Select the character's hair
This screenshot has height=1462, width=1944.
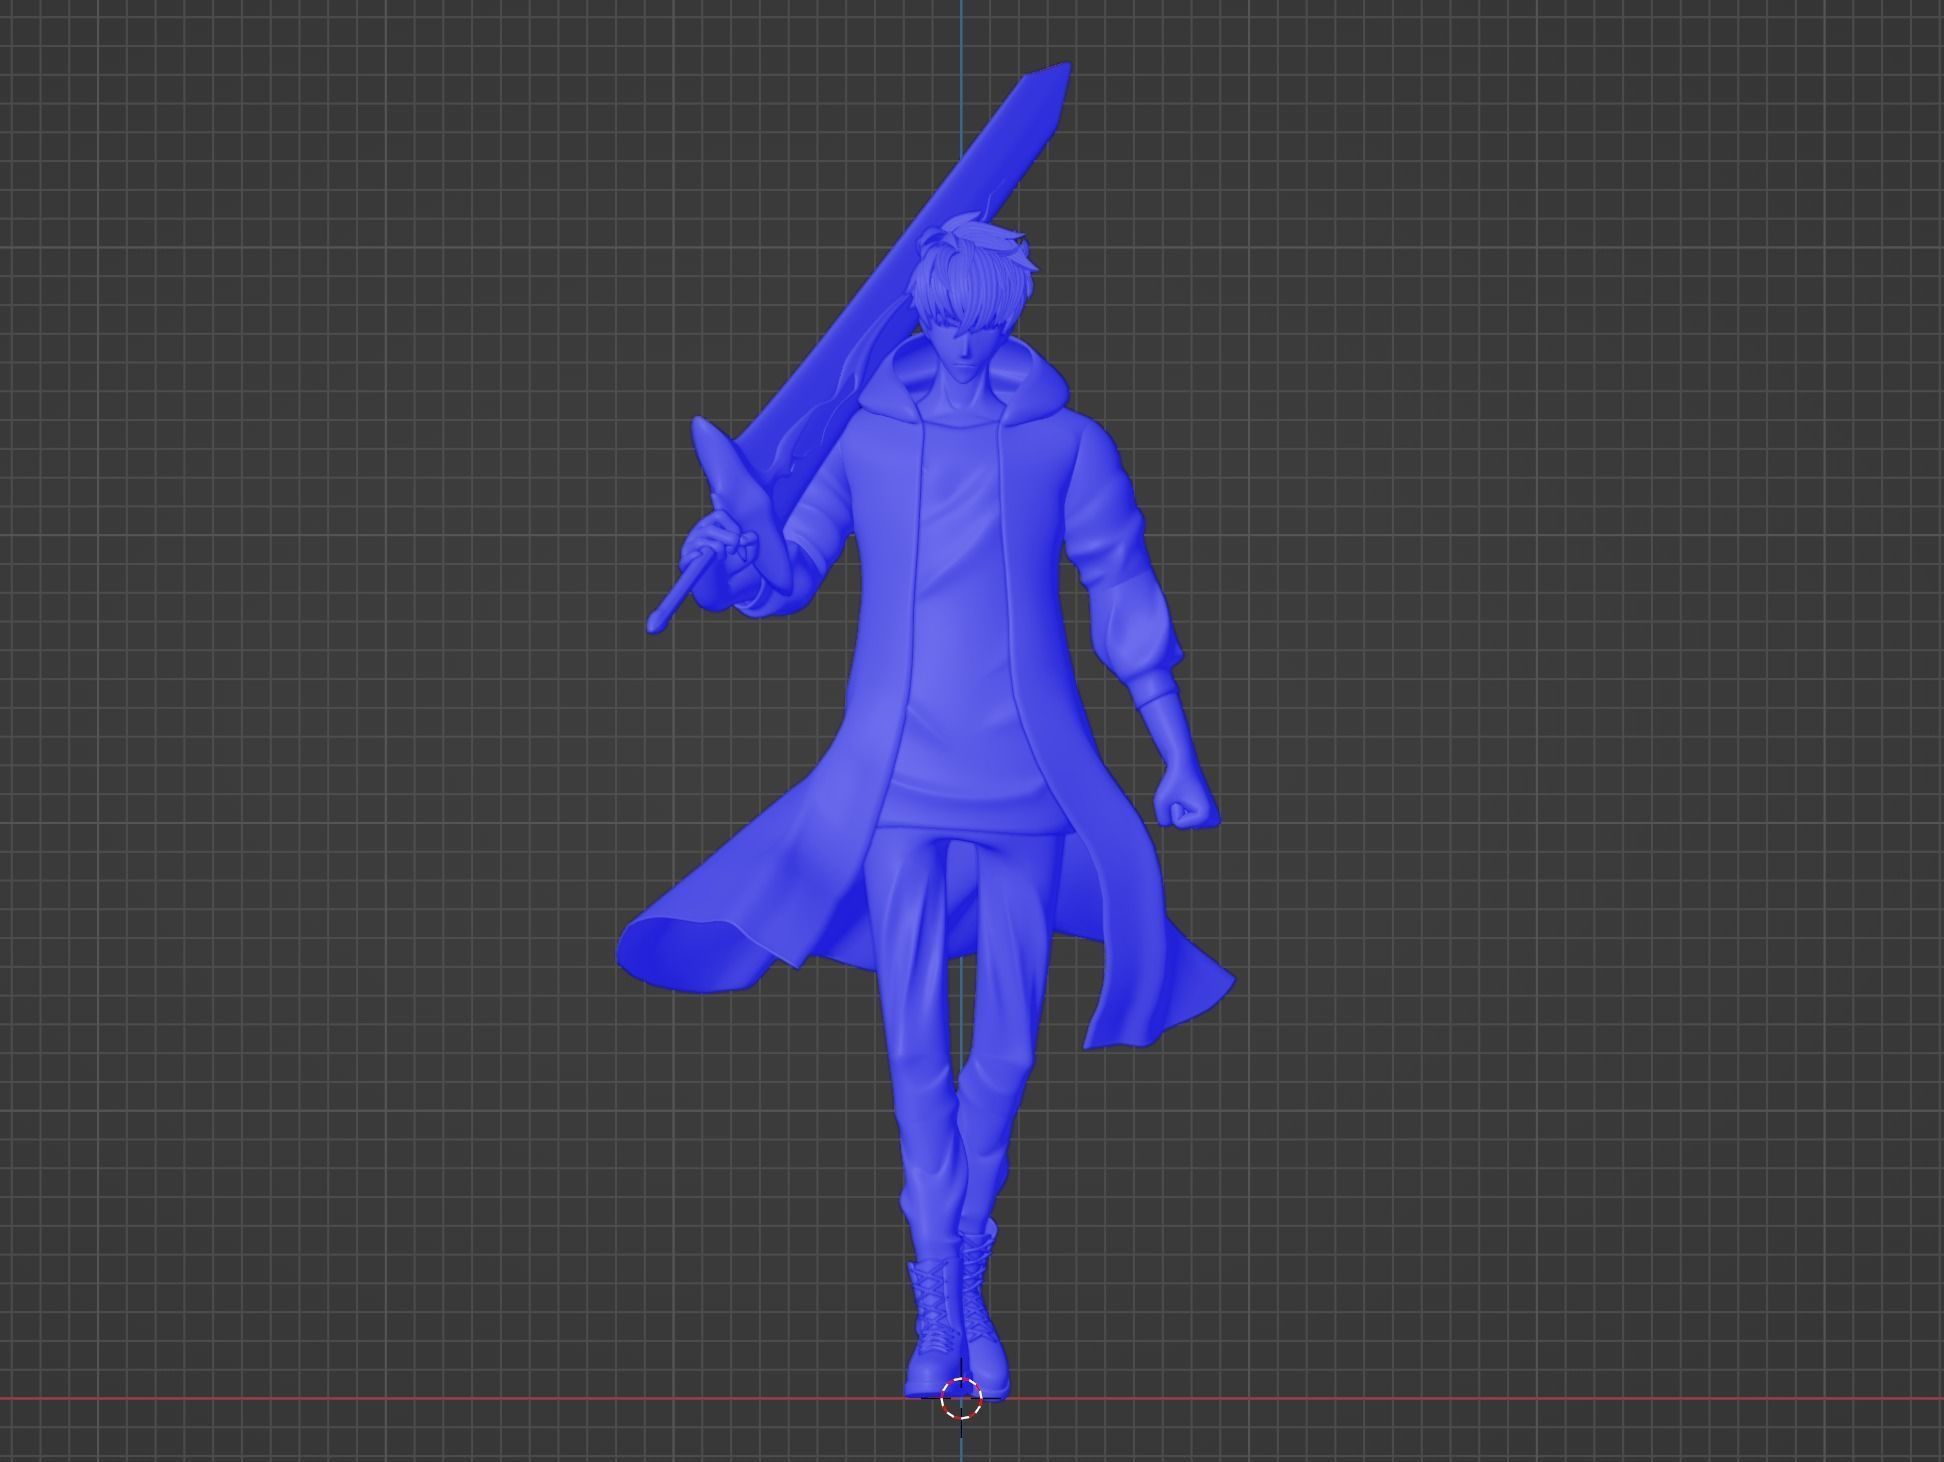(x=971, y=270)
